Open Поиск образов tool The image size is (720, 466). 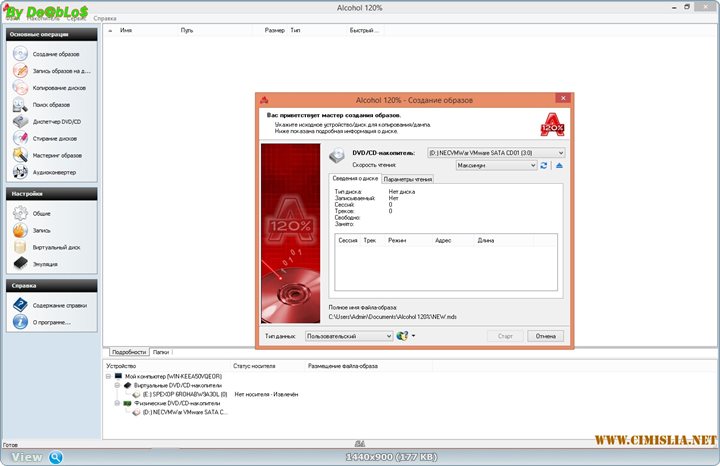50,104
